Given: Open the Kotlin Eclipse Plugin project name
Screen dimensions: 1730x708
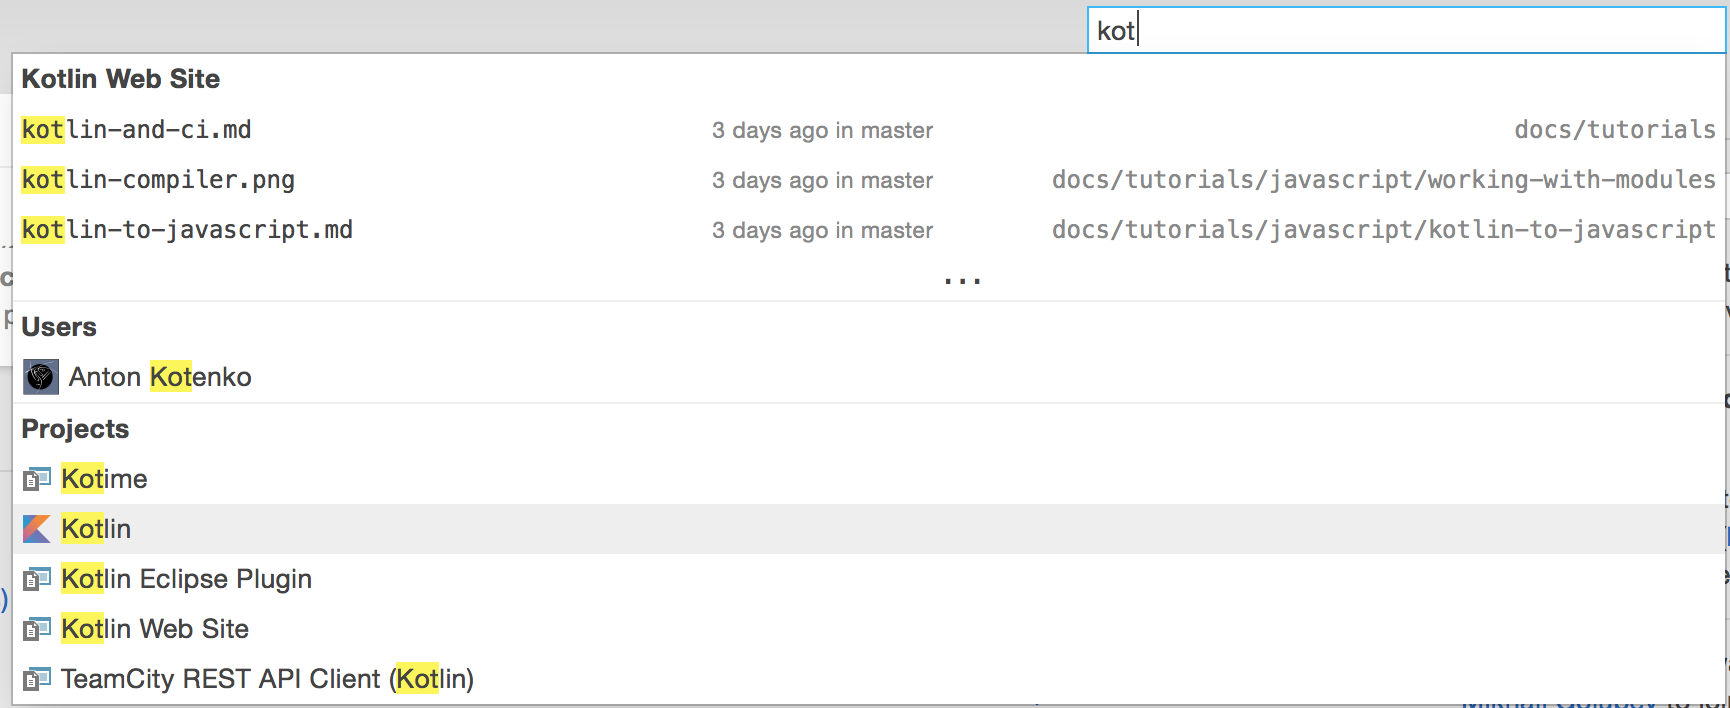Looking at the screenshot, I should pos(186,579).
